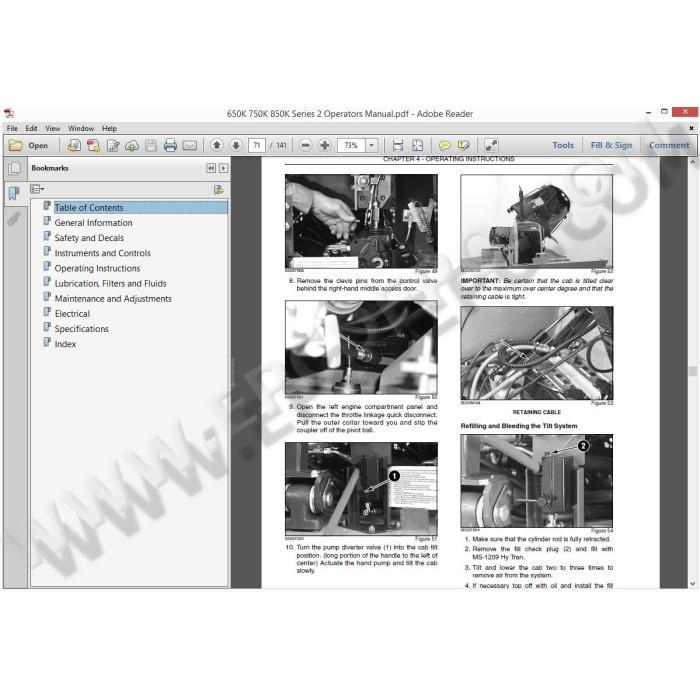Screen dimensions: 700x700
Task: Click the Figure 49 clevis pins photo
Action: pyautogui.click(x=361, y=221)
